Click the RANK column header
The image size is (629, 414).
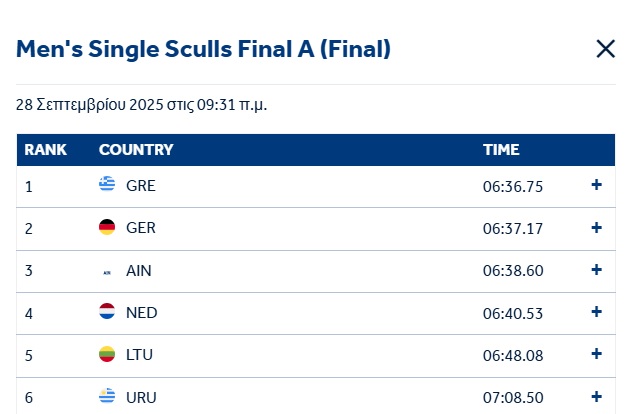point(46,150)
